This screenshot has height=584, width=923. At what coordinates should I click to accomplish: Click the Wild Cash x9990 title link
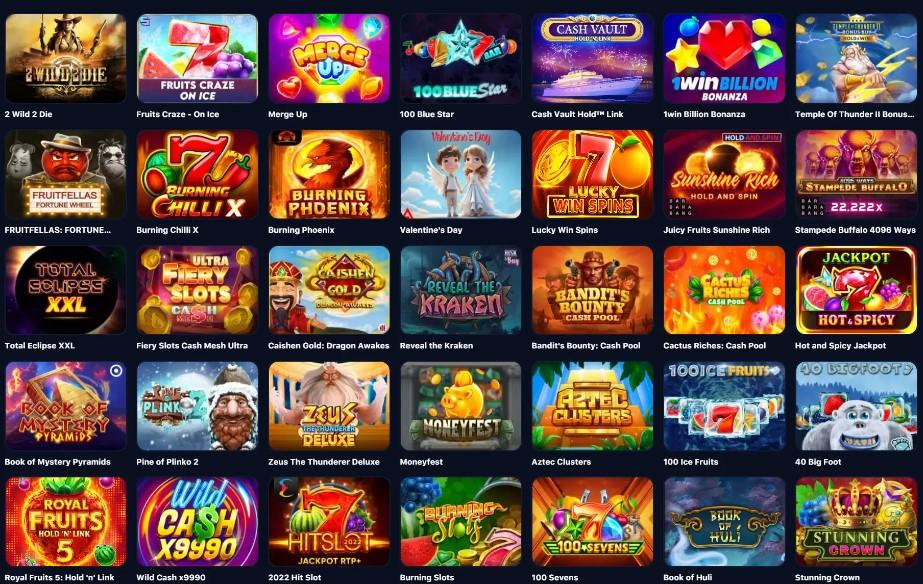tap(171, 578)
